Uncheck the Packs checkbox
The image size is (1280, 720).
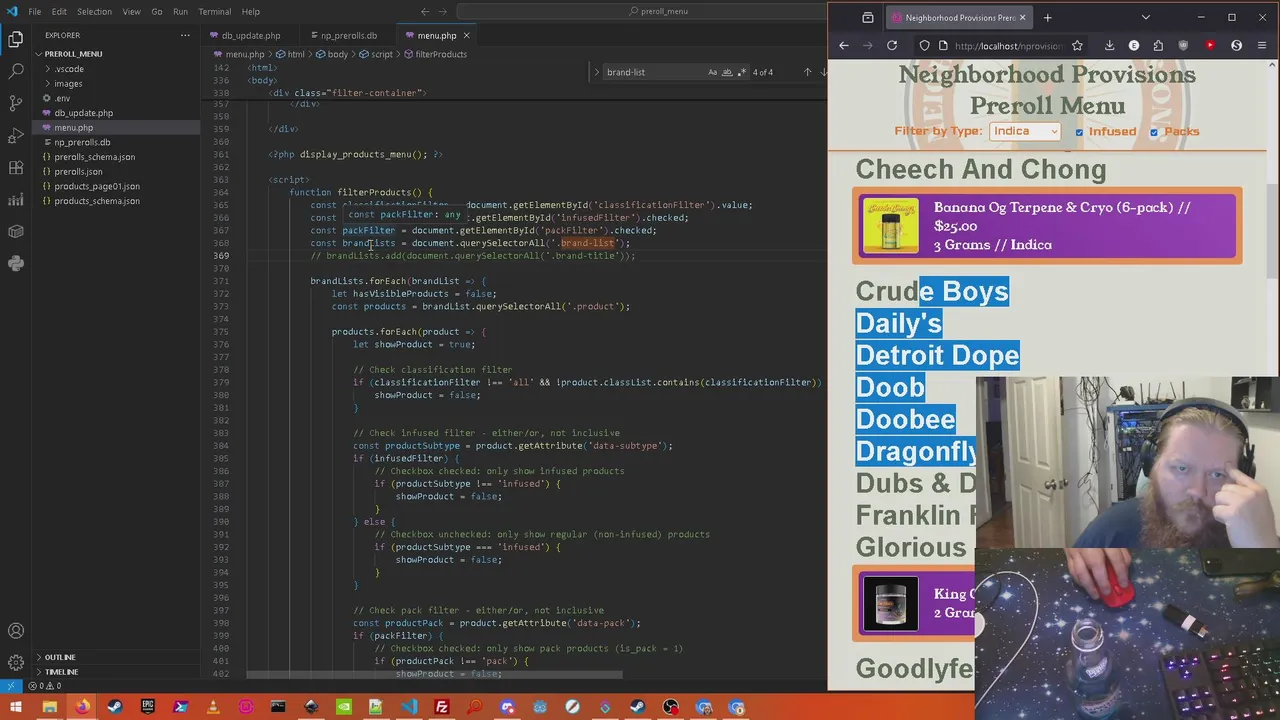1154,132
